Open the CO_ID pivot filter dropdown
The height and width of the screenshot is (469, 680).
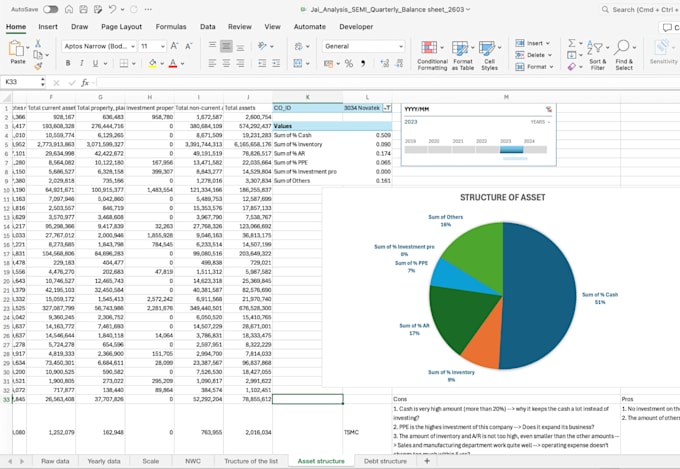[387, 108]
